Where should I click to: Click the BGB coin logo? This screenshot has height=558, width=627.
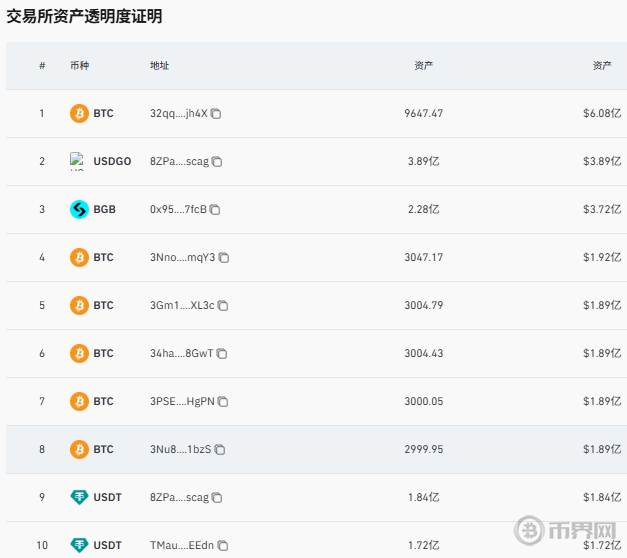click(79, 210)
